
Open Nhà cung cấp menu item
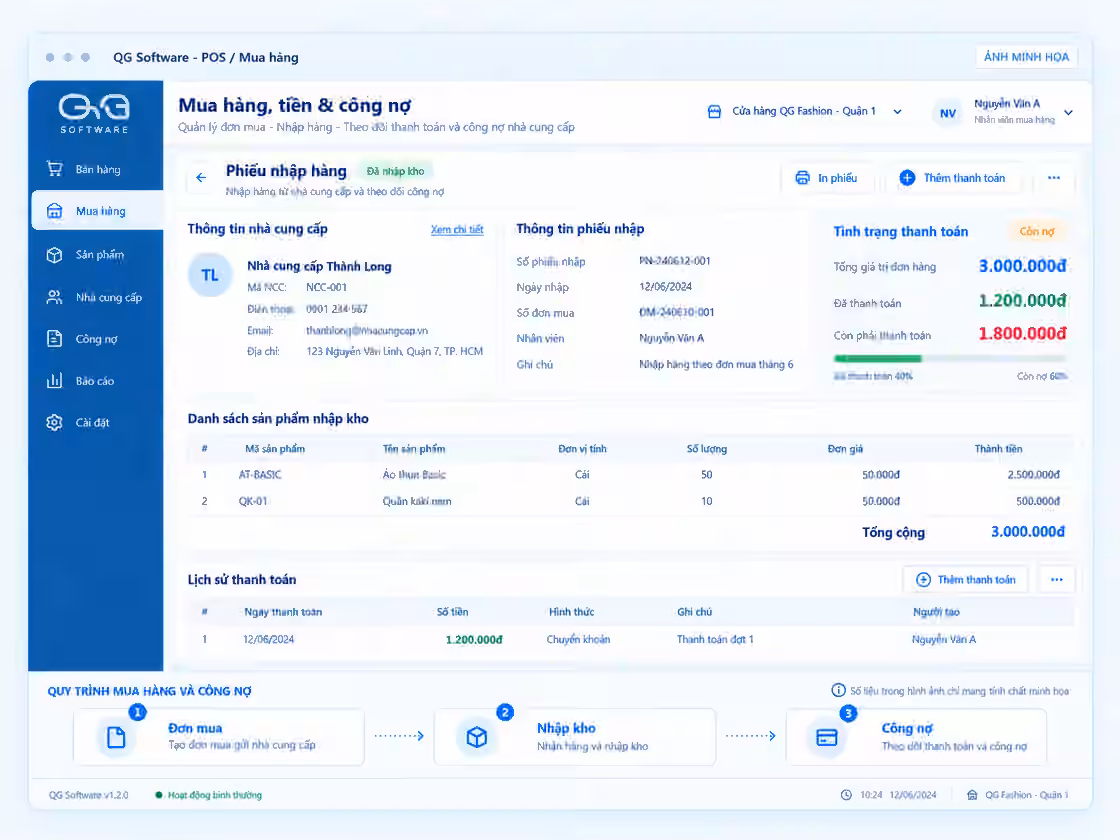96,297
